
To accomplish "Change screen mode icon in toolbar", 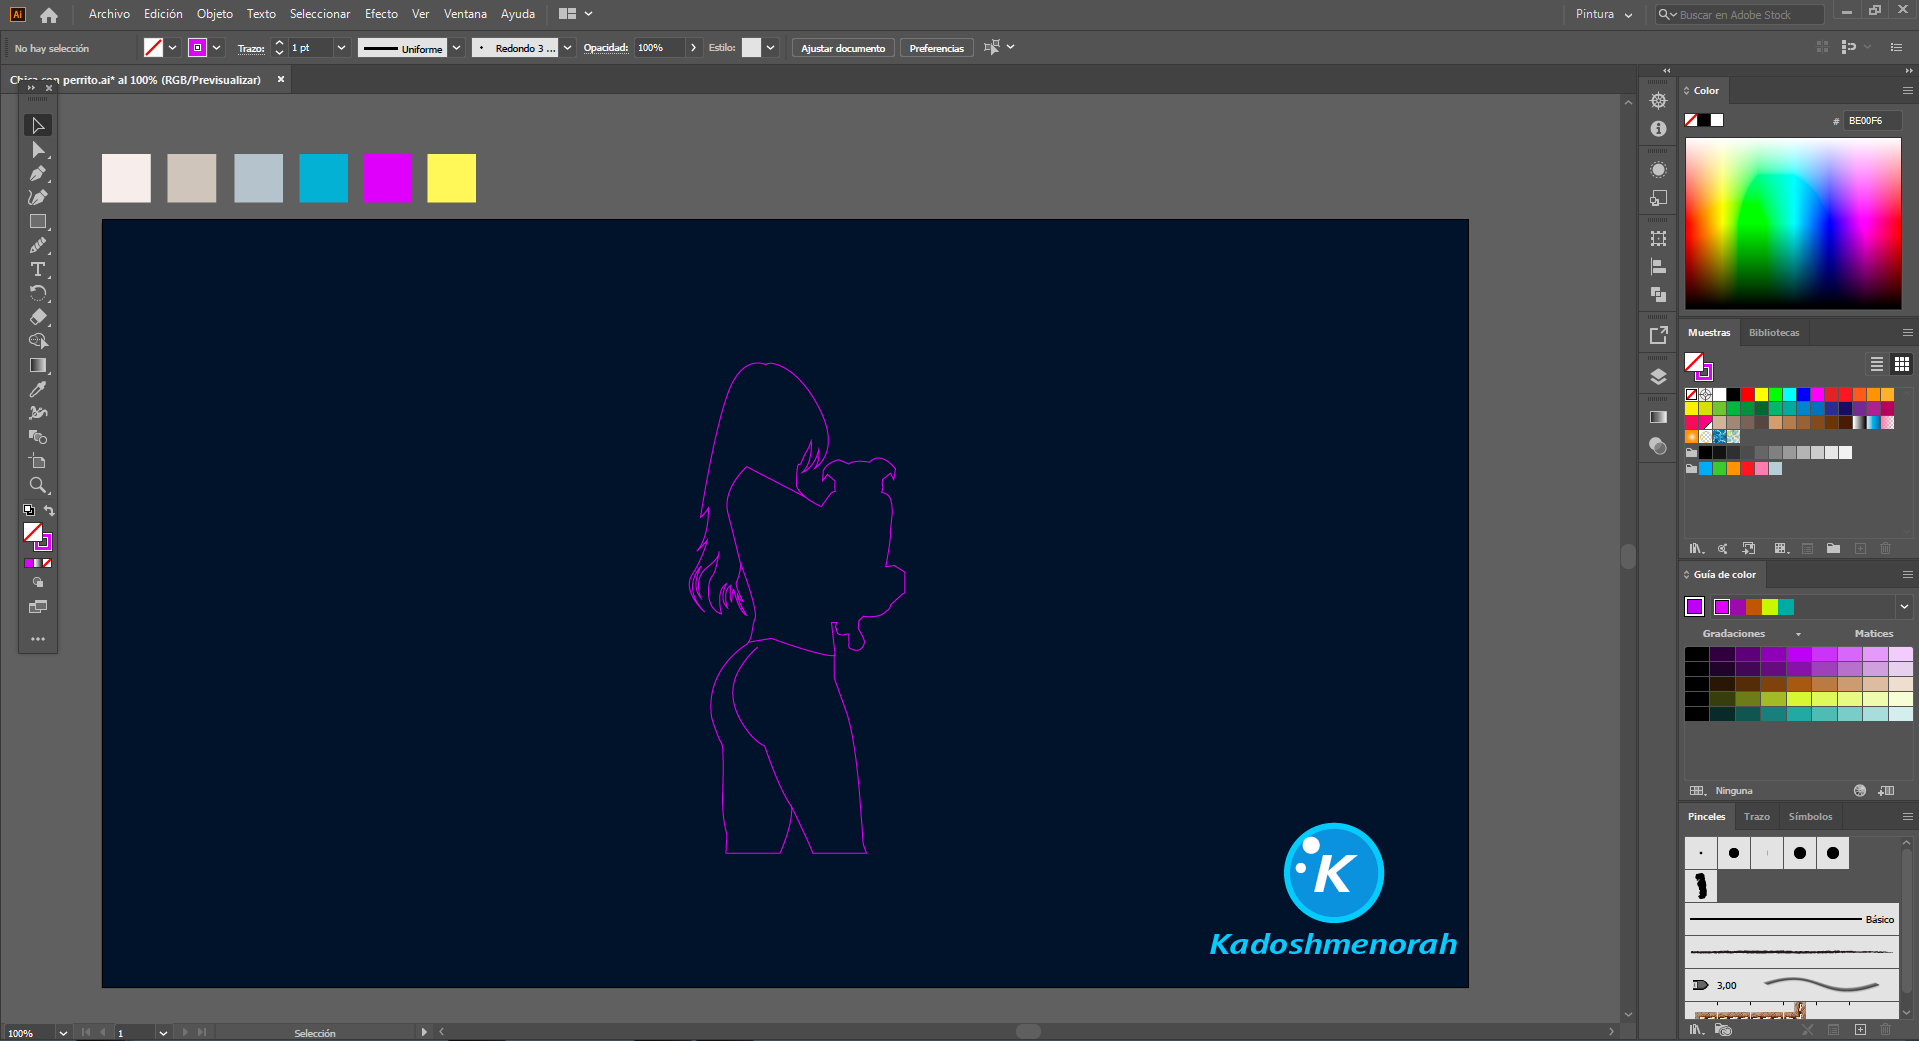I will [x=38, y=607].
